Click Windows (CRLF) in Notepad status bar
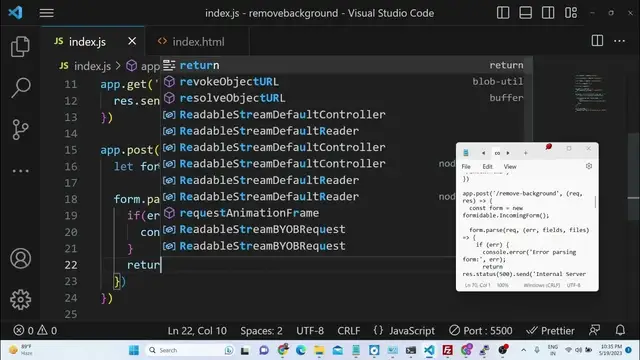The height and width of the screenshot is (360, 640). (x=541, y=285)
